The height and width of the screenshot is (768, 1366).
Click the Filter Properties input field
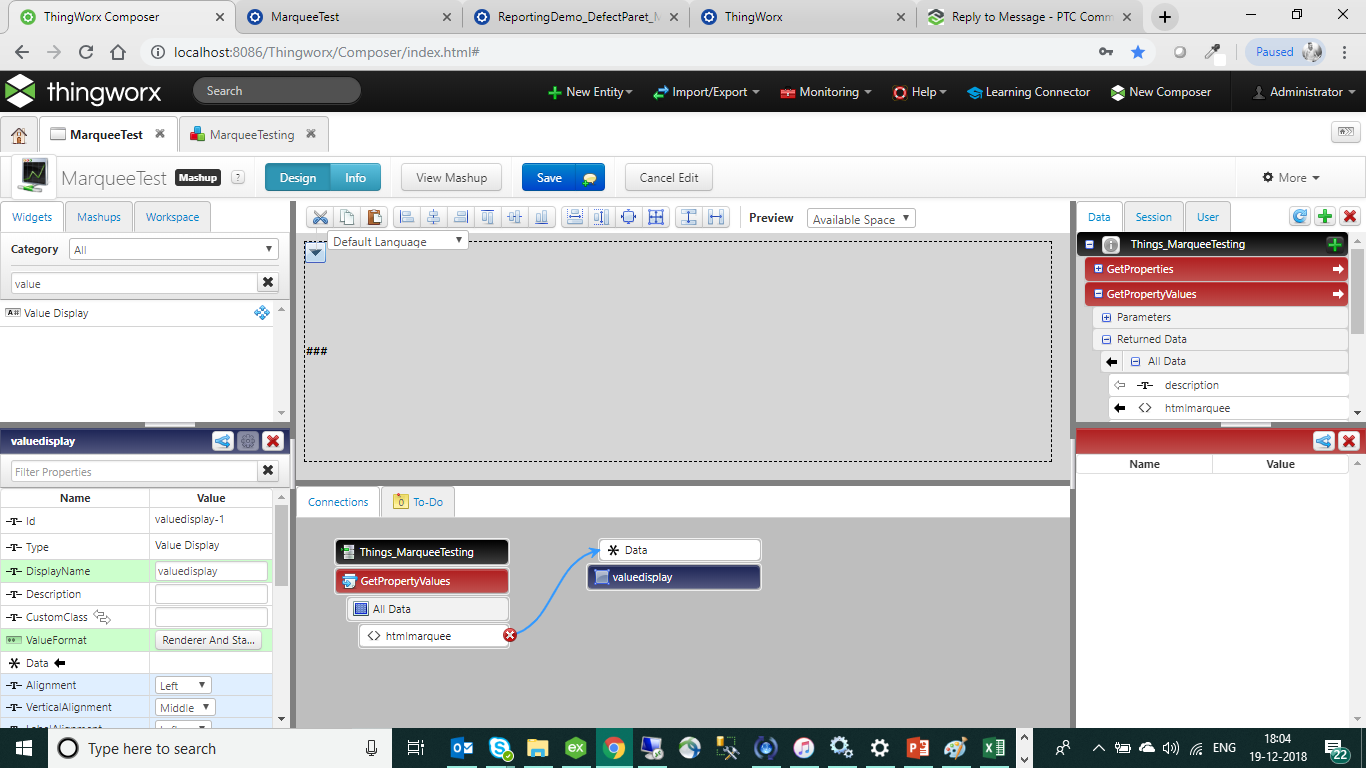coord(134,471)
